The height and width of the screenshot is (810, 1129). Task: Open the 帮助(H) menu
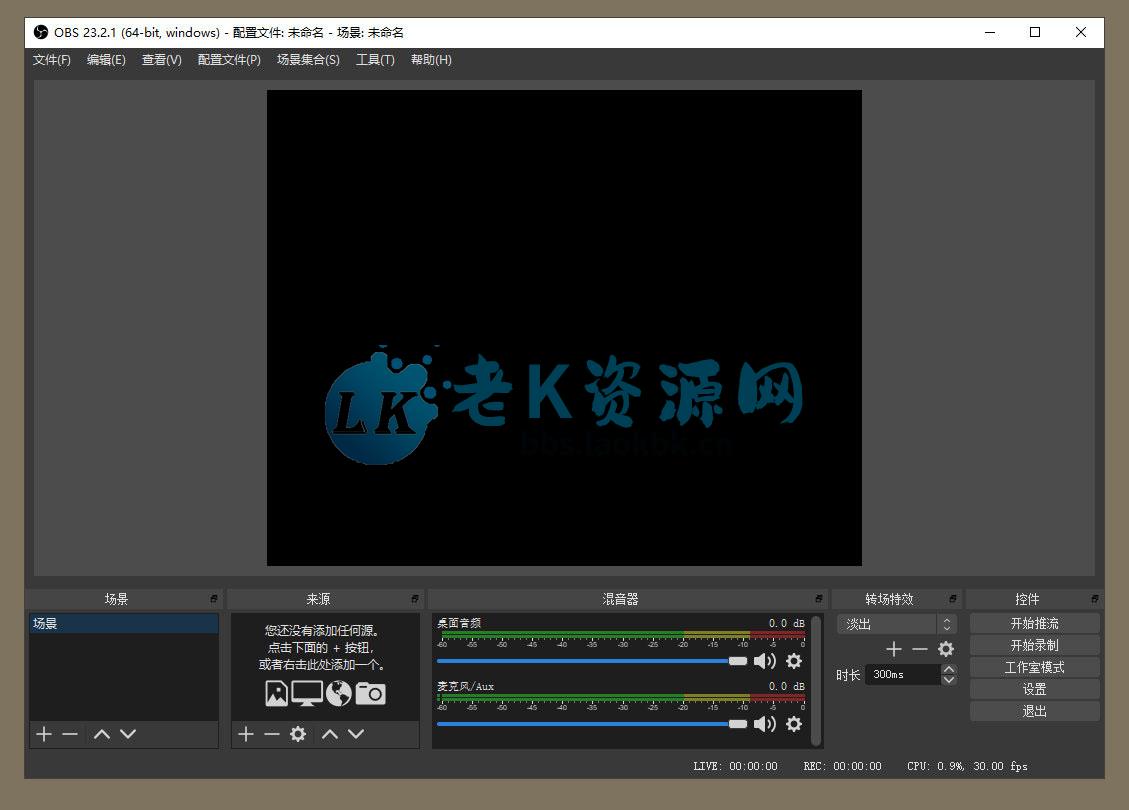tap(431, 60)
